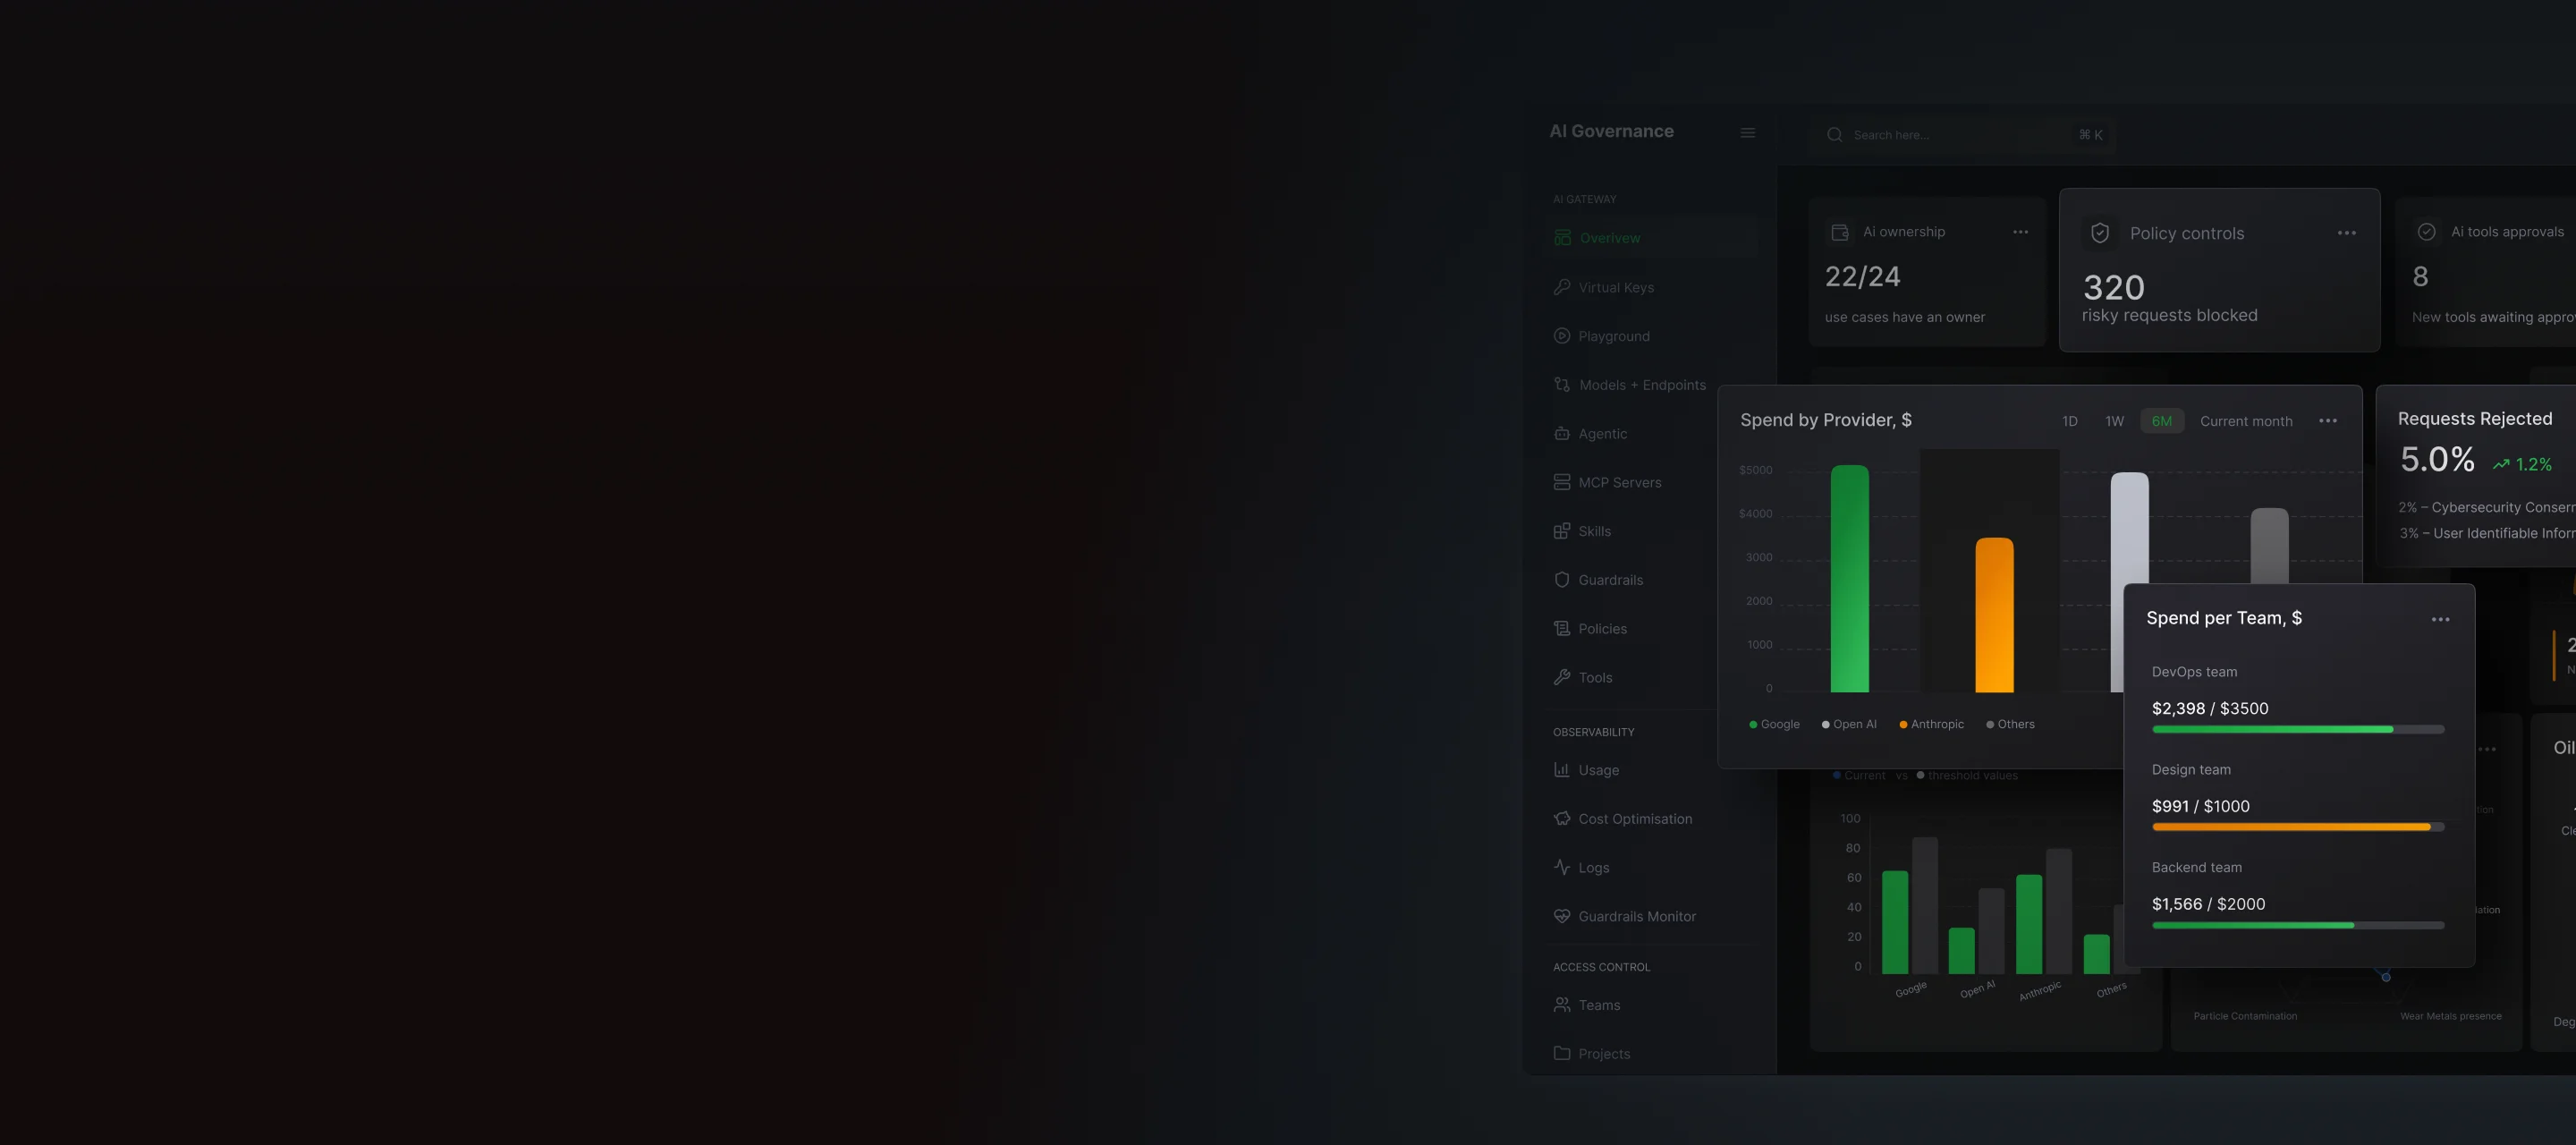The width and height of the screenshot is (2576, 1145).
Task: Click the Policy controls shield icon
Action: coord(2100,233)
